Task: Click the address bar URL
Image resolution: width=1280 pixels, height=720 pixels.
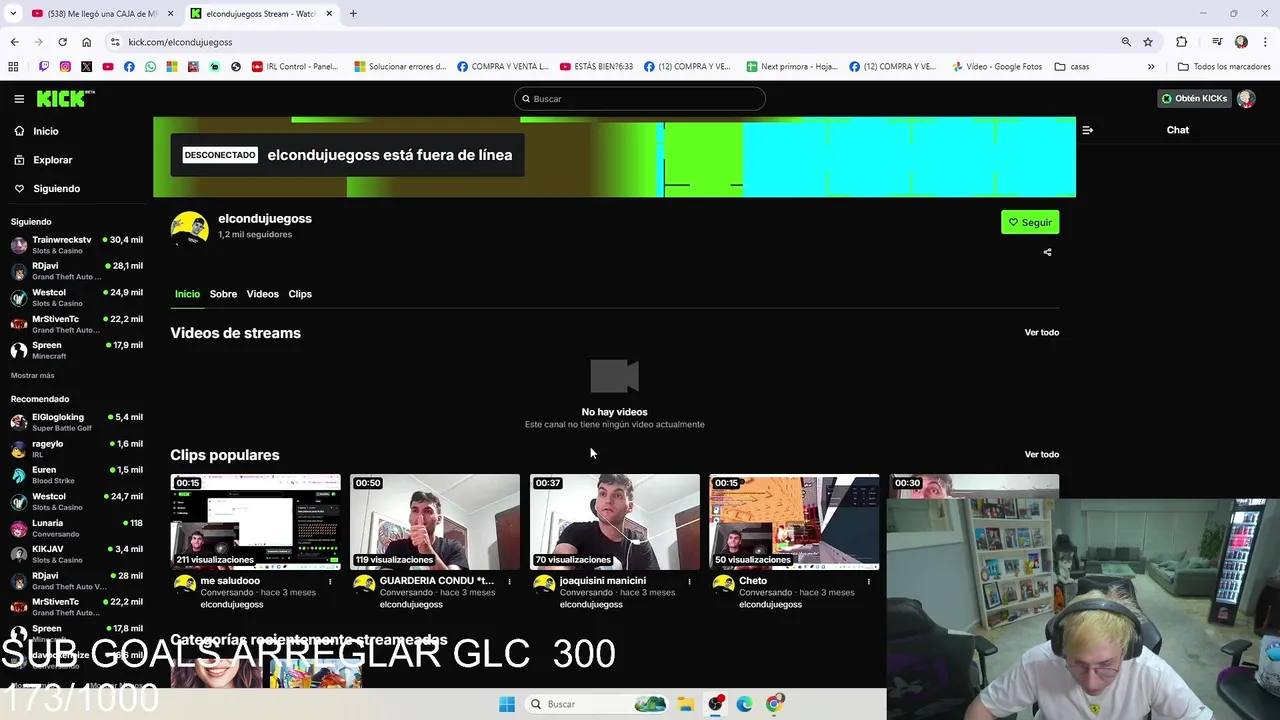Action: click(x=180, y=42)
